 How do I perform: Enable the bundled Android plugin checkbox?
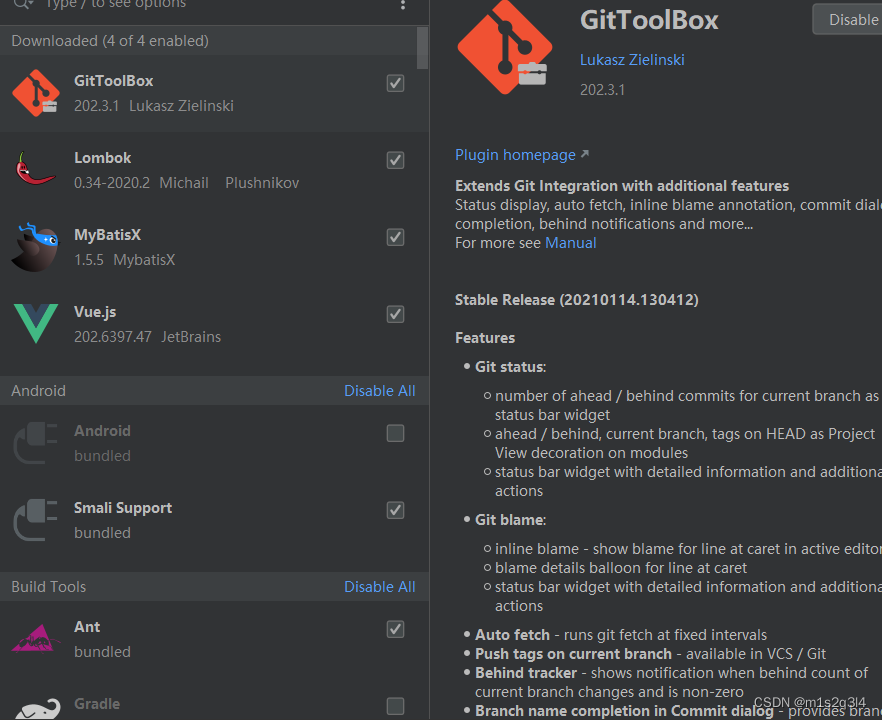pyautogui.click(x=395, y=433)
